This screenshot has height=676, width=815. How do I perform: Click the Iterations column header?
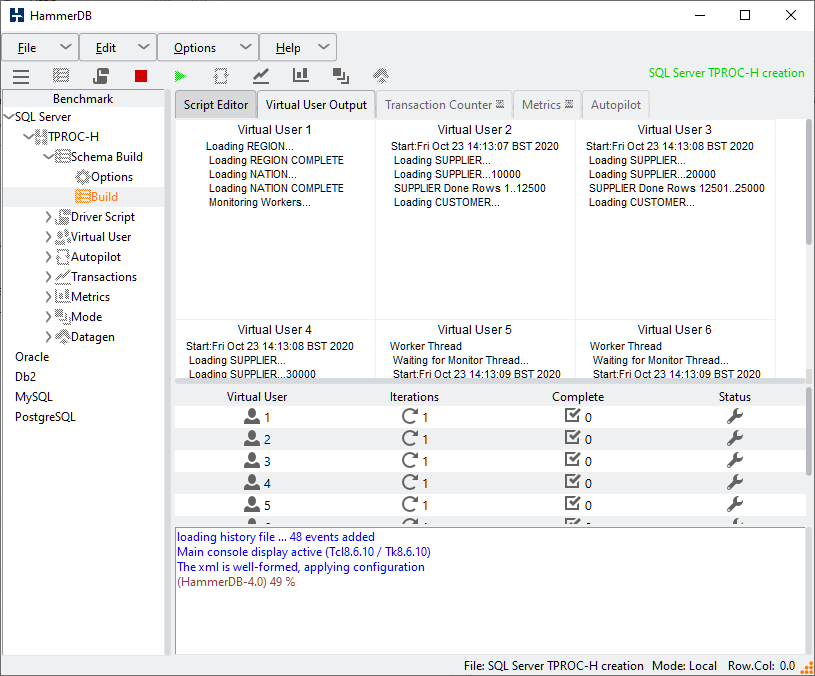point(414,397)
